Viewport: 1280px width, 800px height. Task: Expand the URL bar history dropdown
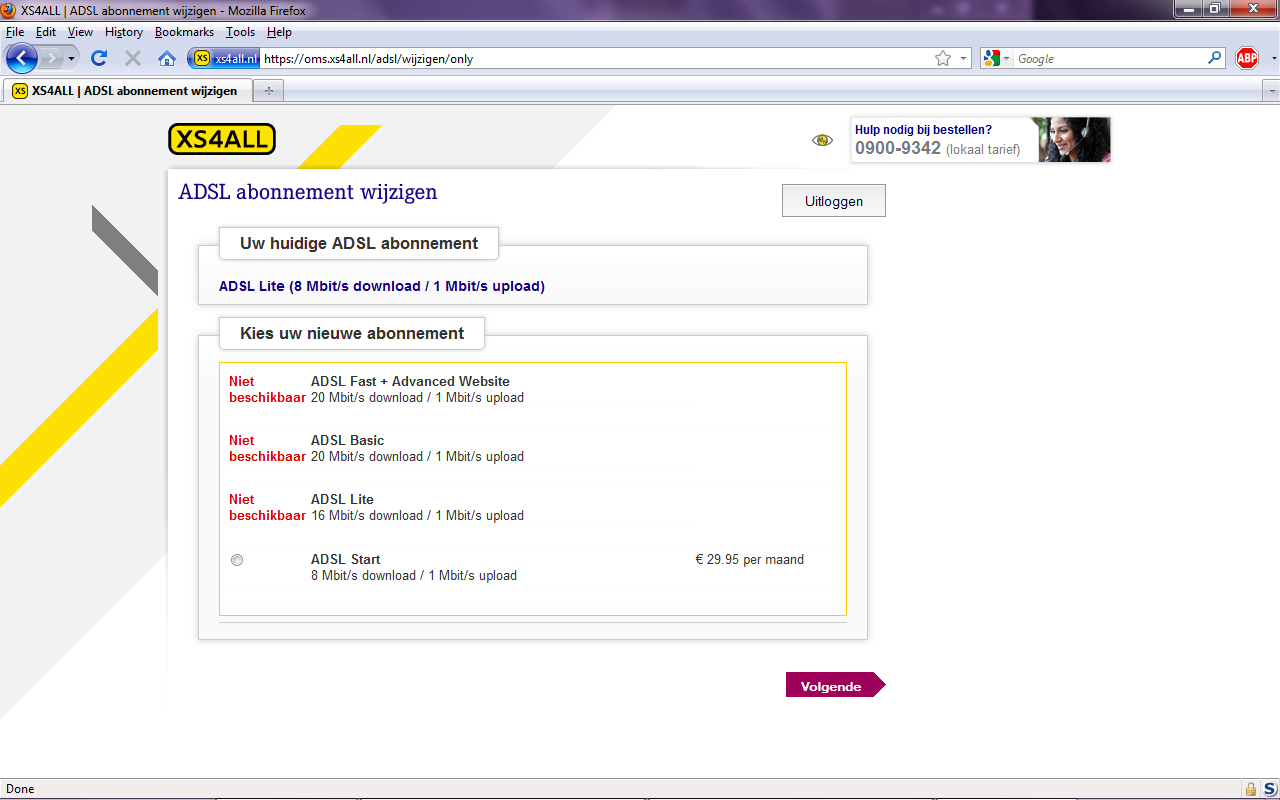[964, 59]
